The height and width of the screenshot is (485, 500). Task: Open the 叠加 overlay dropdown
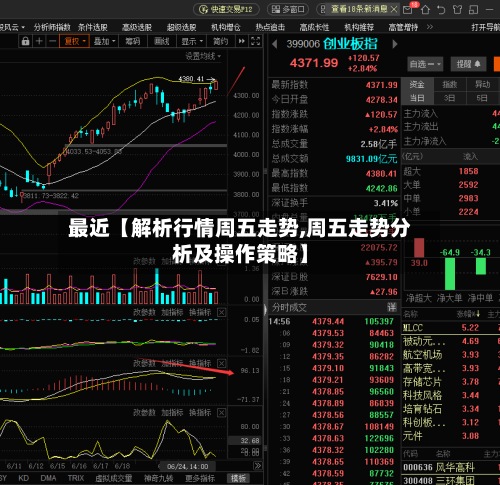[x=104, y=41]
